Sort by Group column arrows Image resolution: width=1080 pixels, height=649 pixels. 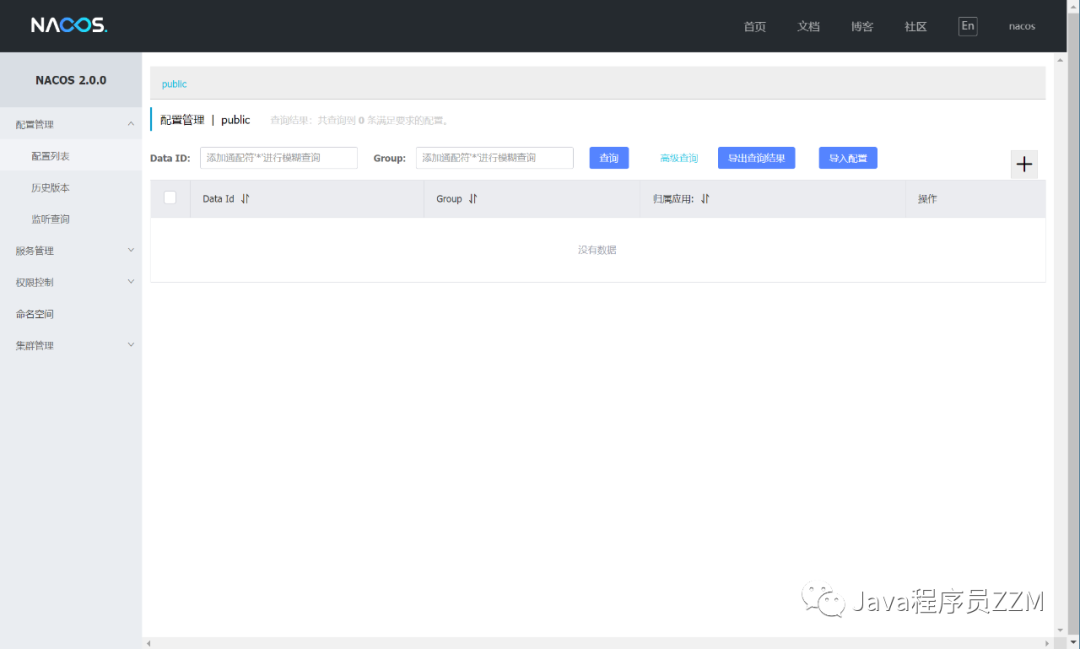(x=472, y=198)
